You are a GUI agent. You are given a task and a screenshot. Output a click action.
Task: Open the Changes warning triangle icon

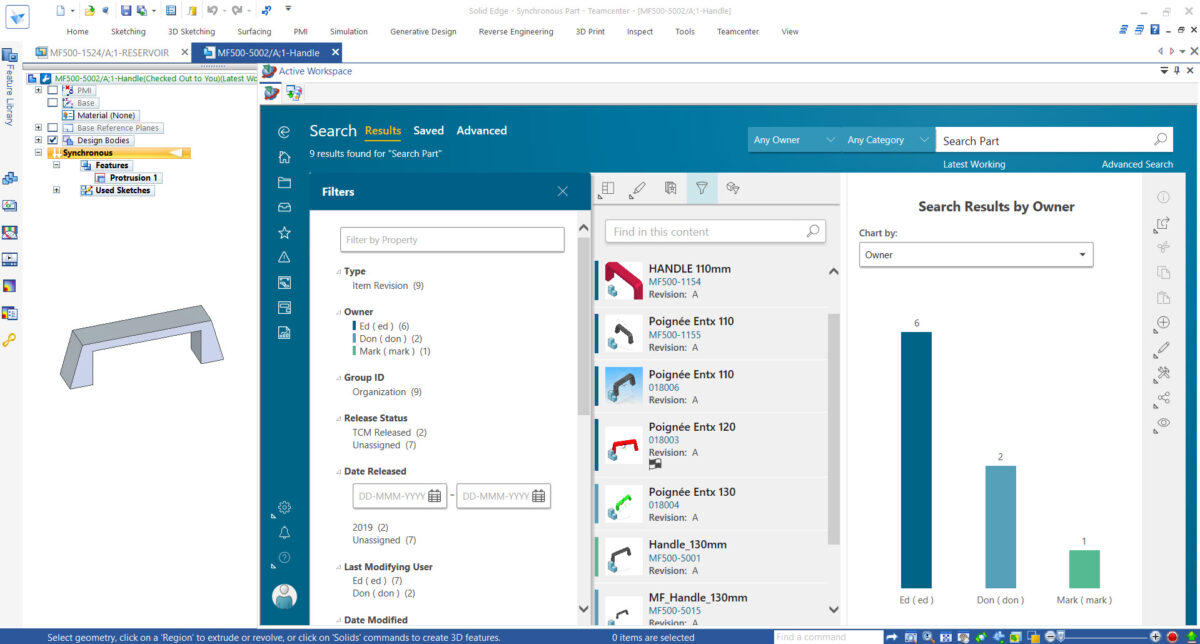pyautogui.click(x=284, y=257)
